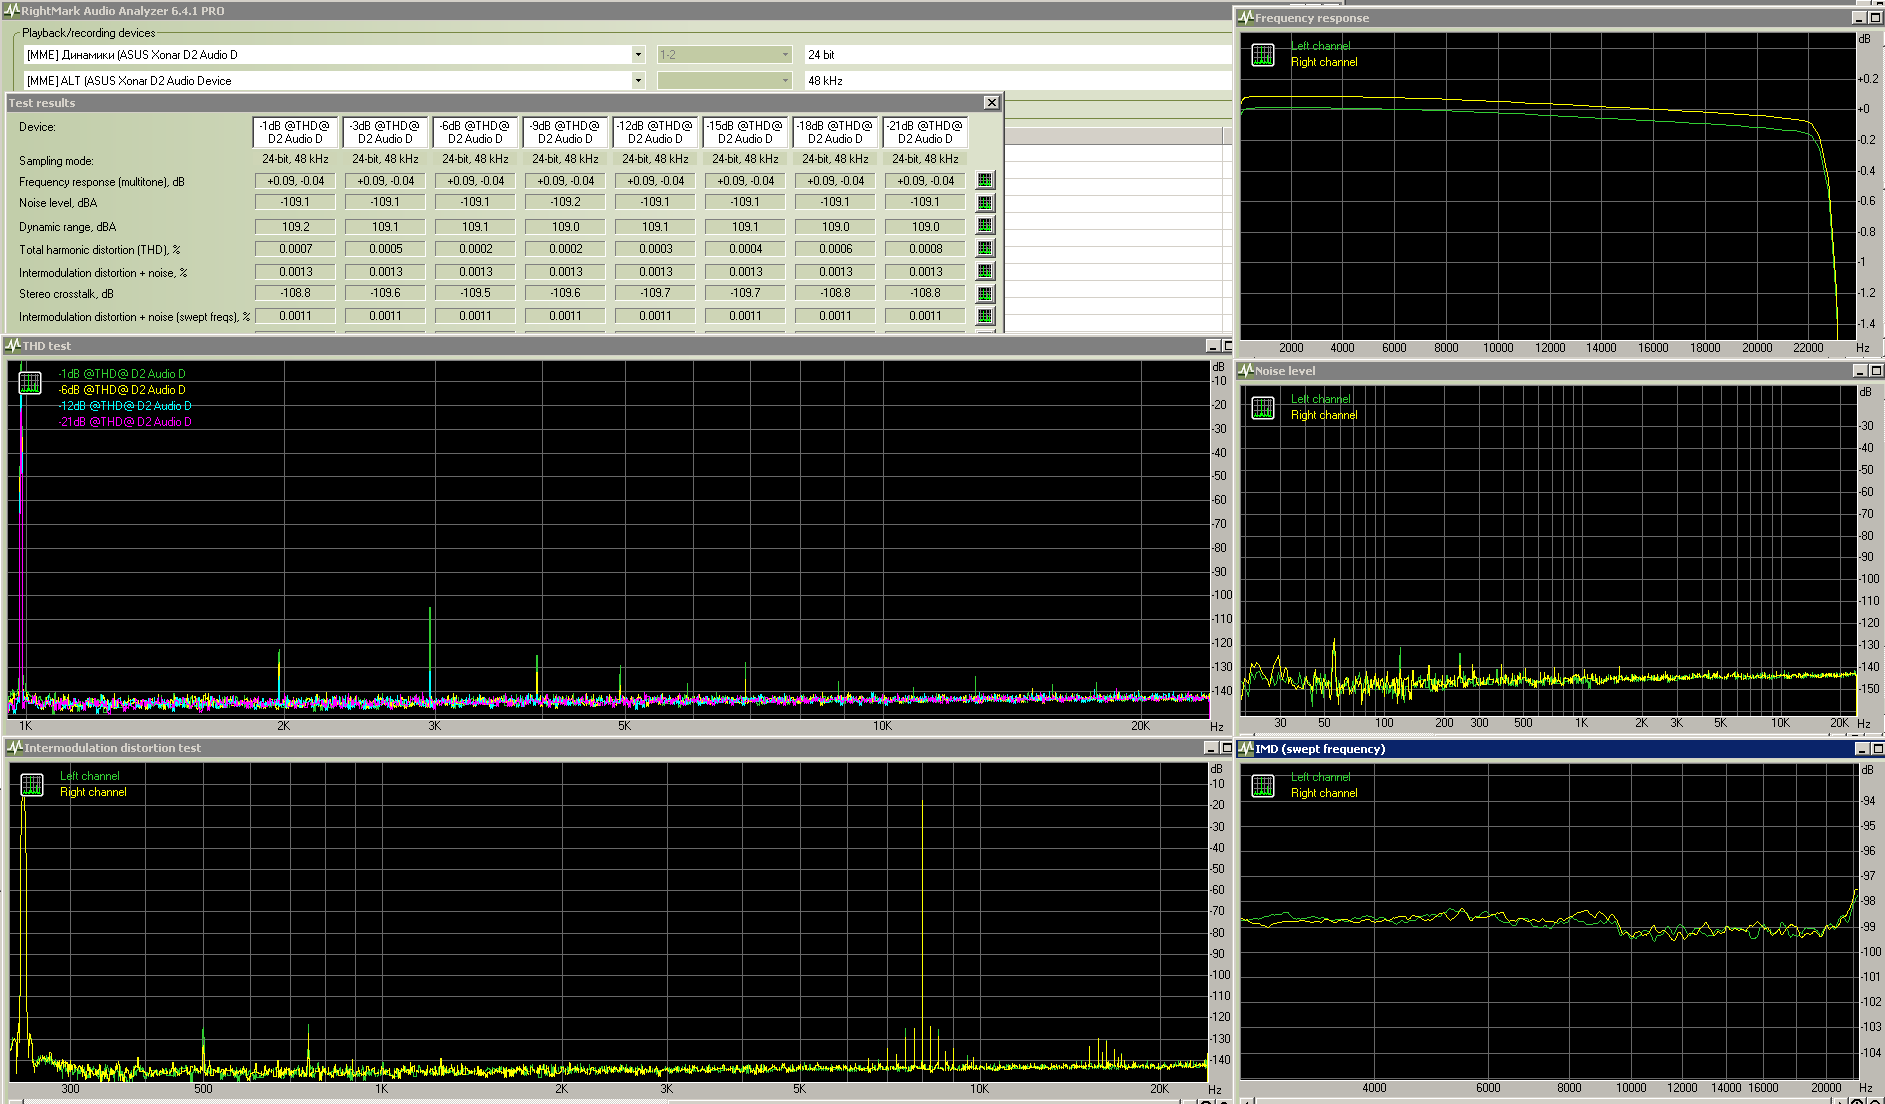Select the -15dB @THD@ device column header
The image size is (1885, 1104).
click(x=745, y=132)
